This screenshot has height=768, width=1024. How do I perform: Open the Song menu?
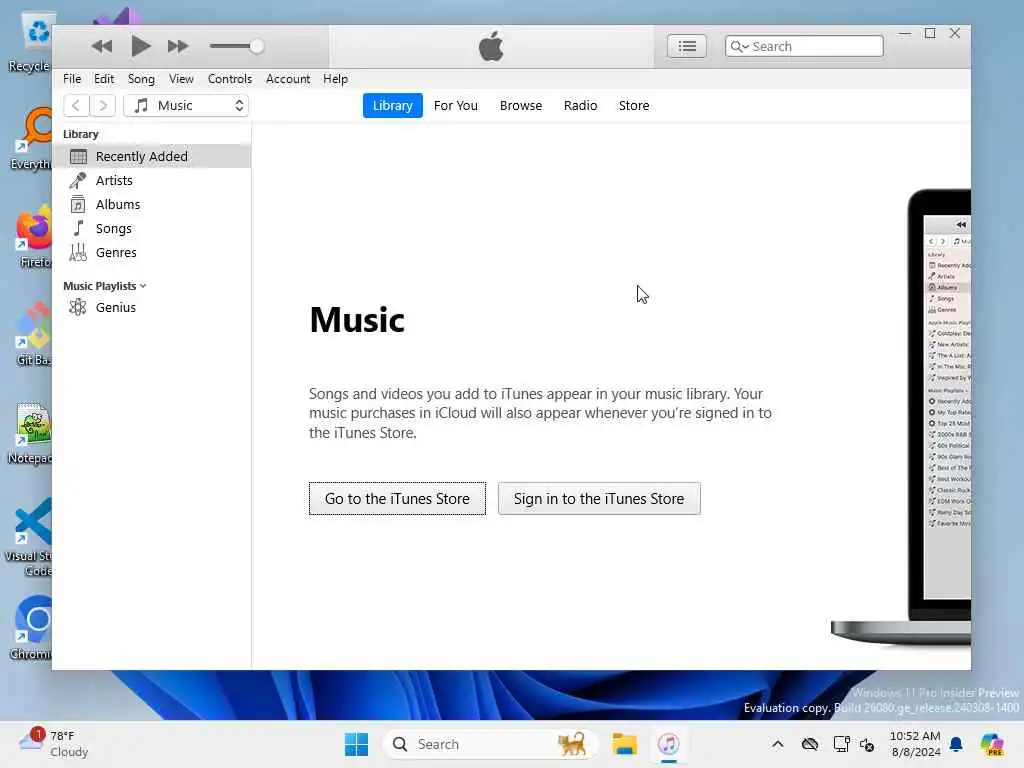(x=141, y=79)
